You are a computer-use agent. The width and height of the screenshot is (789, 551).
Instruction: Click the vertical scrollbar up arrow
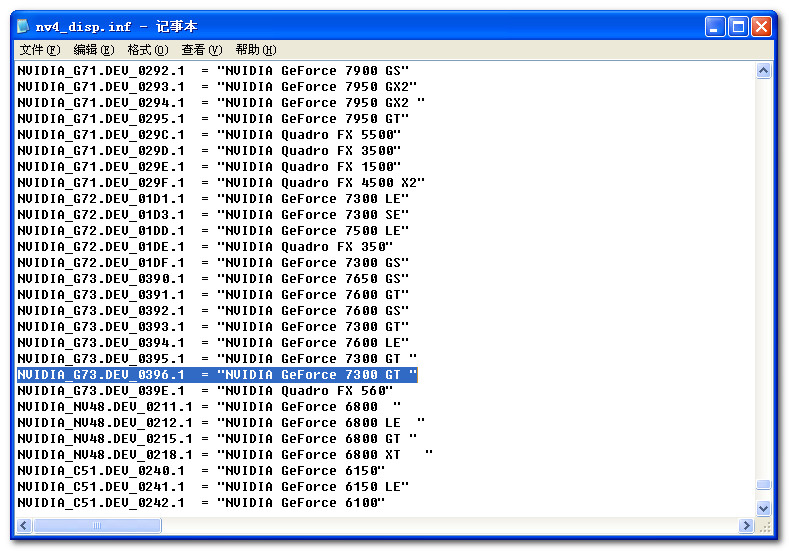[763, 70]
